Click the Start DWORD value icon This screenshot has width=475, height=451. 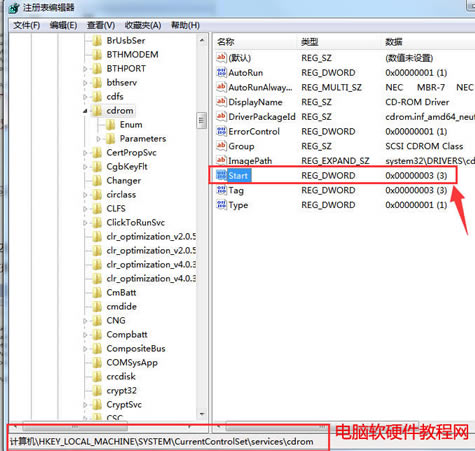221,175
